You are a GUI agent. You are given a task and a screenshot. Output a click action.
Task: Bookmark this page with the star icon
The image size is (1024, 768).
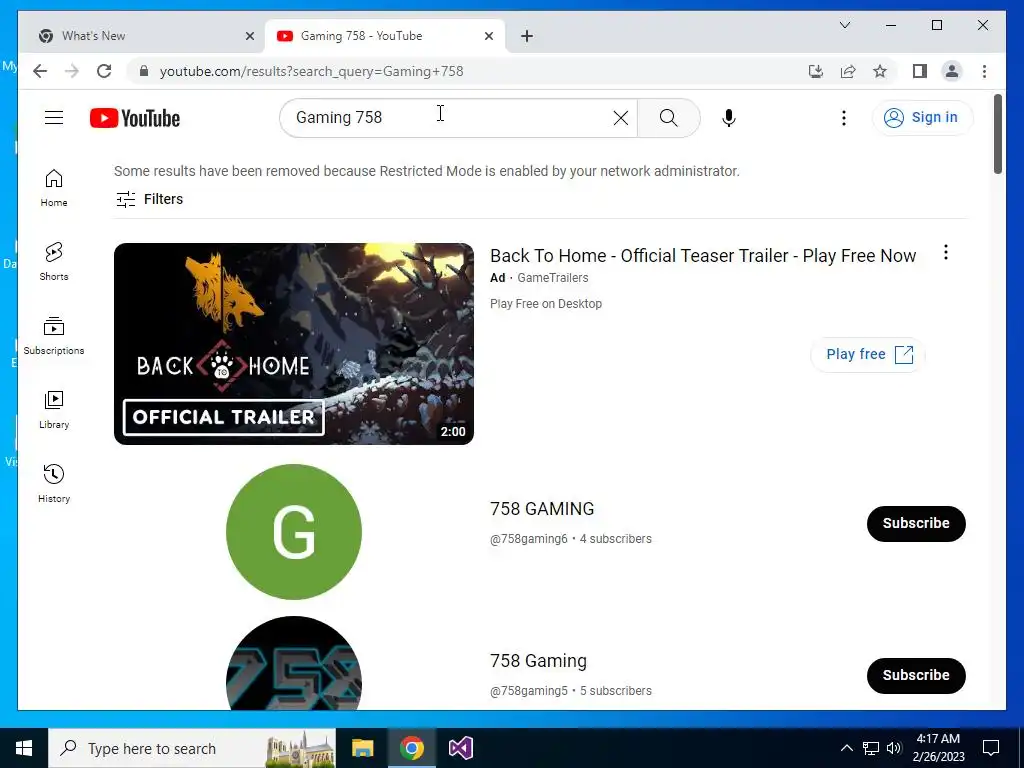click(880, 71)
